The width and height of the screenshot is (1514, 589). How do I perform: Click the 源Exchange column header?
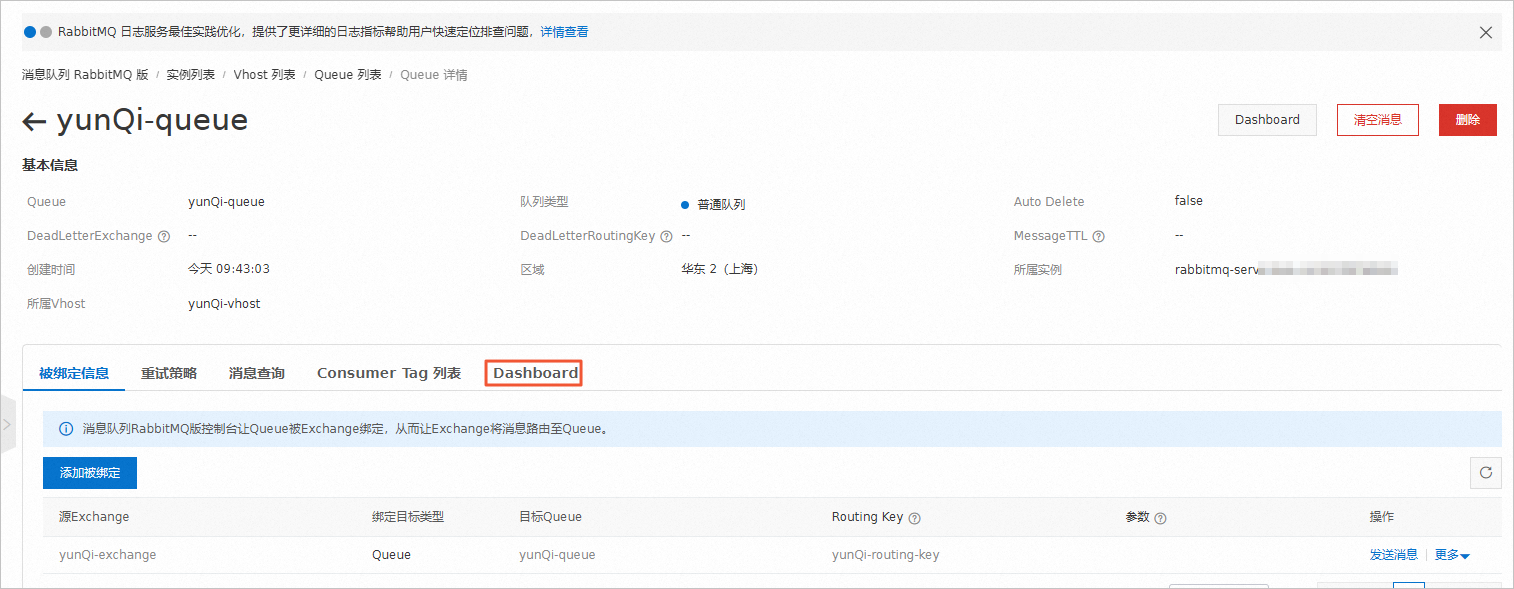click(94, 517)
